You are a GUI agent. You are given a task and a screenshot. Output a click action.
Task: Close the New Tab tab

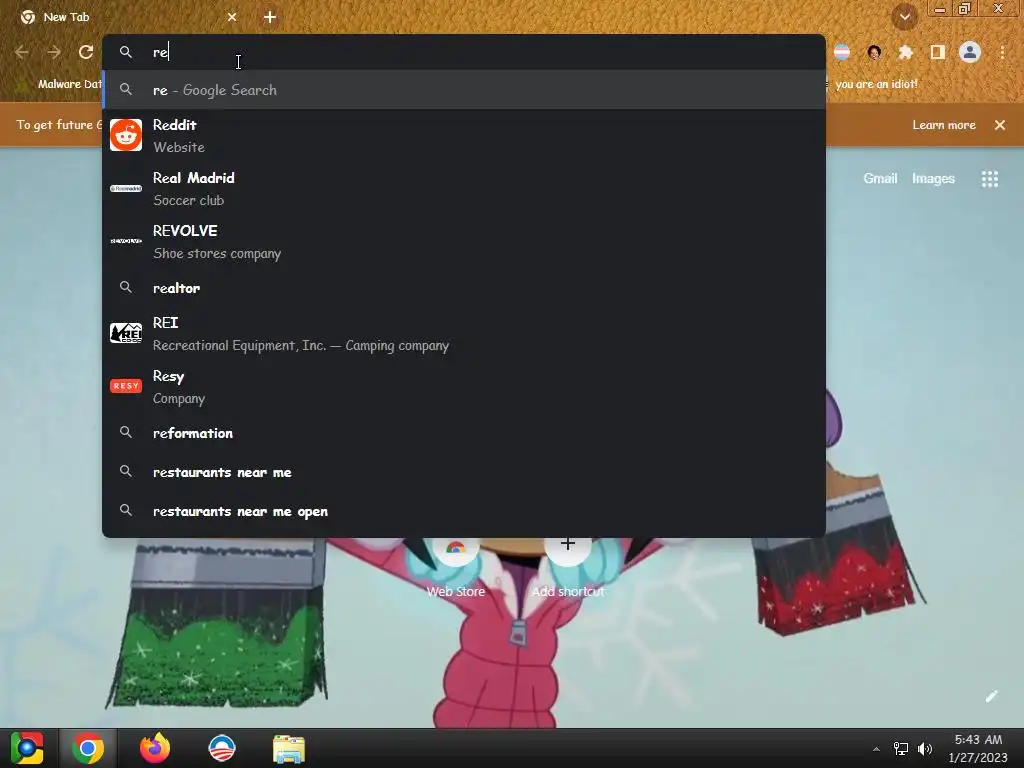pos(232,17)
